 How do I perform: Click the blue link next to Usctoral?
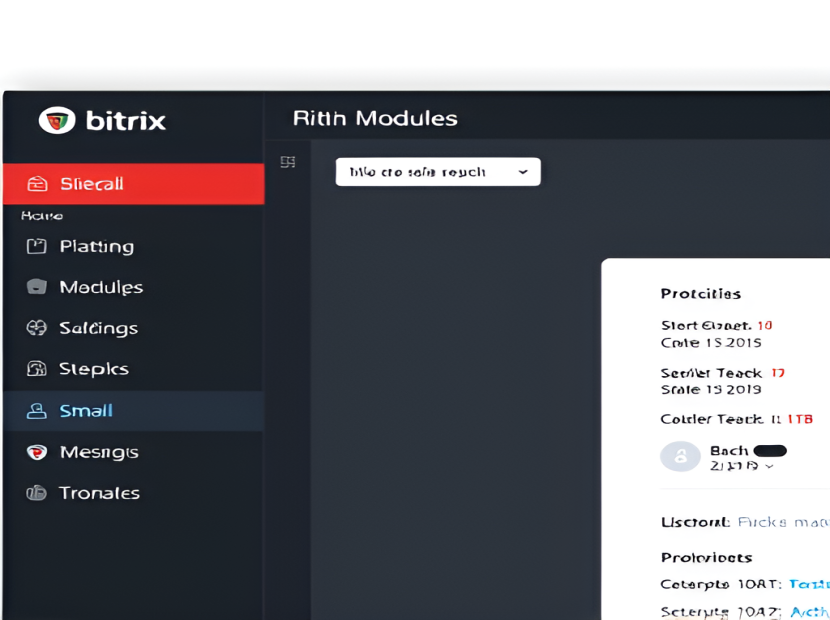click(783, 522)
